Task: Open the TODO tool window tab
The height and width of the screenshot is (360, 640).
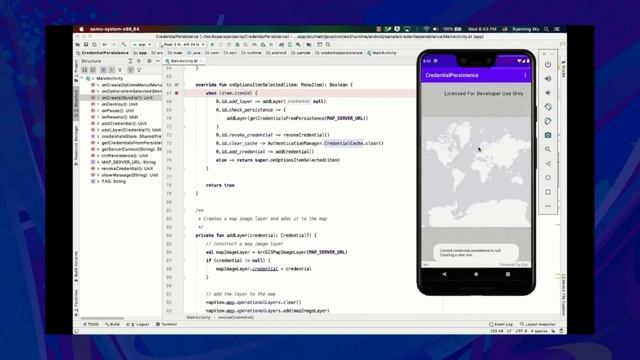Action: [91, 324]
